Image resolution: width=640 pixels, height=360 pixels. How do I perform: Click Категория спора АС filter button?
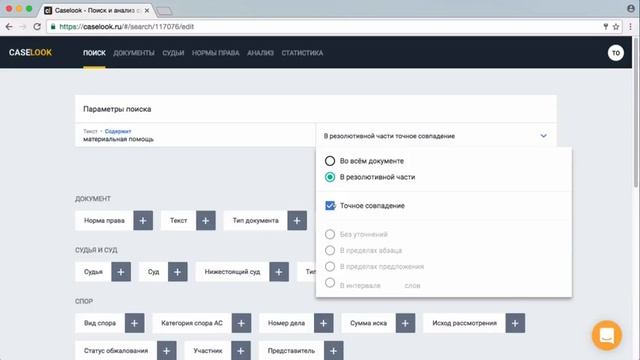pyautogui.click(x=192, y=323)
